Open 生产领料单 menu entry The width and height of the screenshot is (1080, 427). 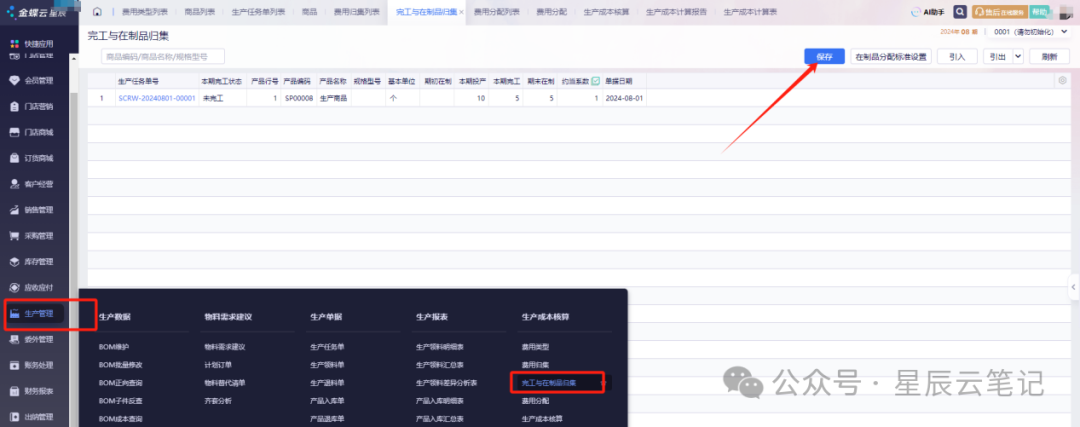pos(327,365)
